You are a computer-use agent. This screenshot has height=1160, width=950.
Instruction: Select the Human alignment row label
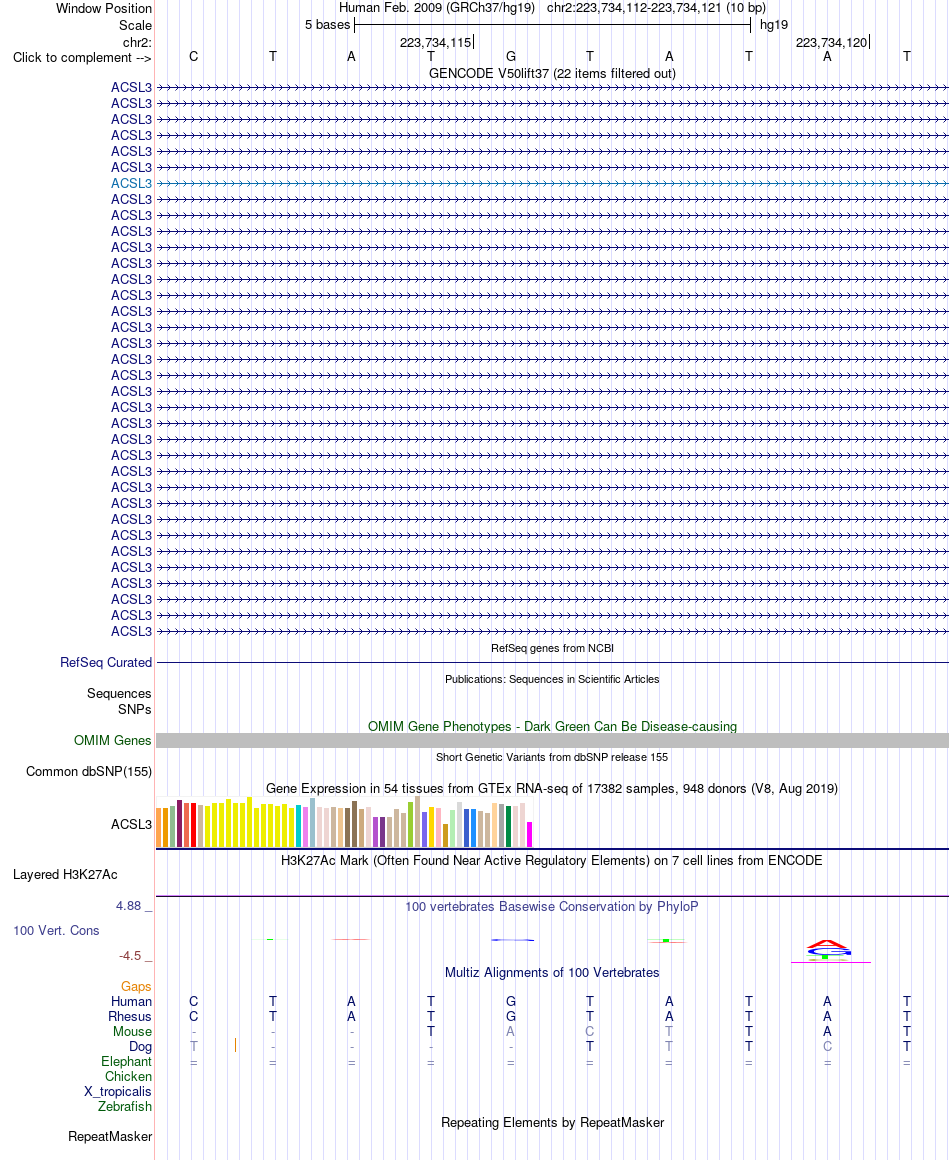(132, 1002)
